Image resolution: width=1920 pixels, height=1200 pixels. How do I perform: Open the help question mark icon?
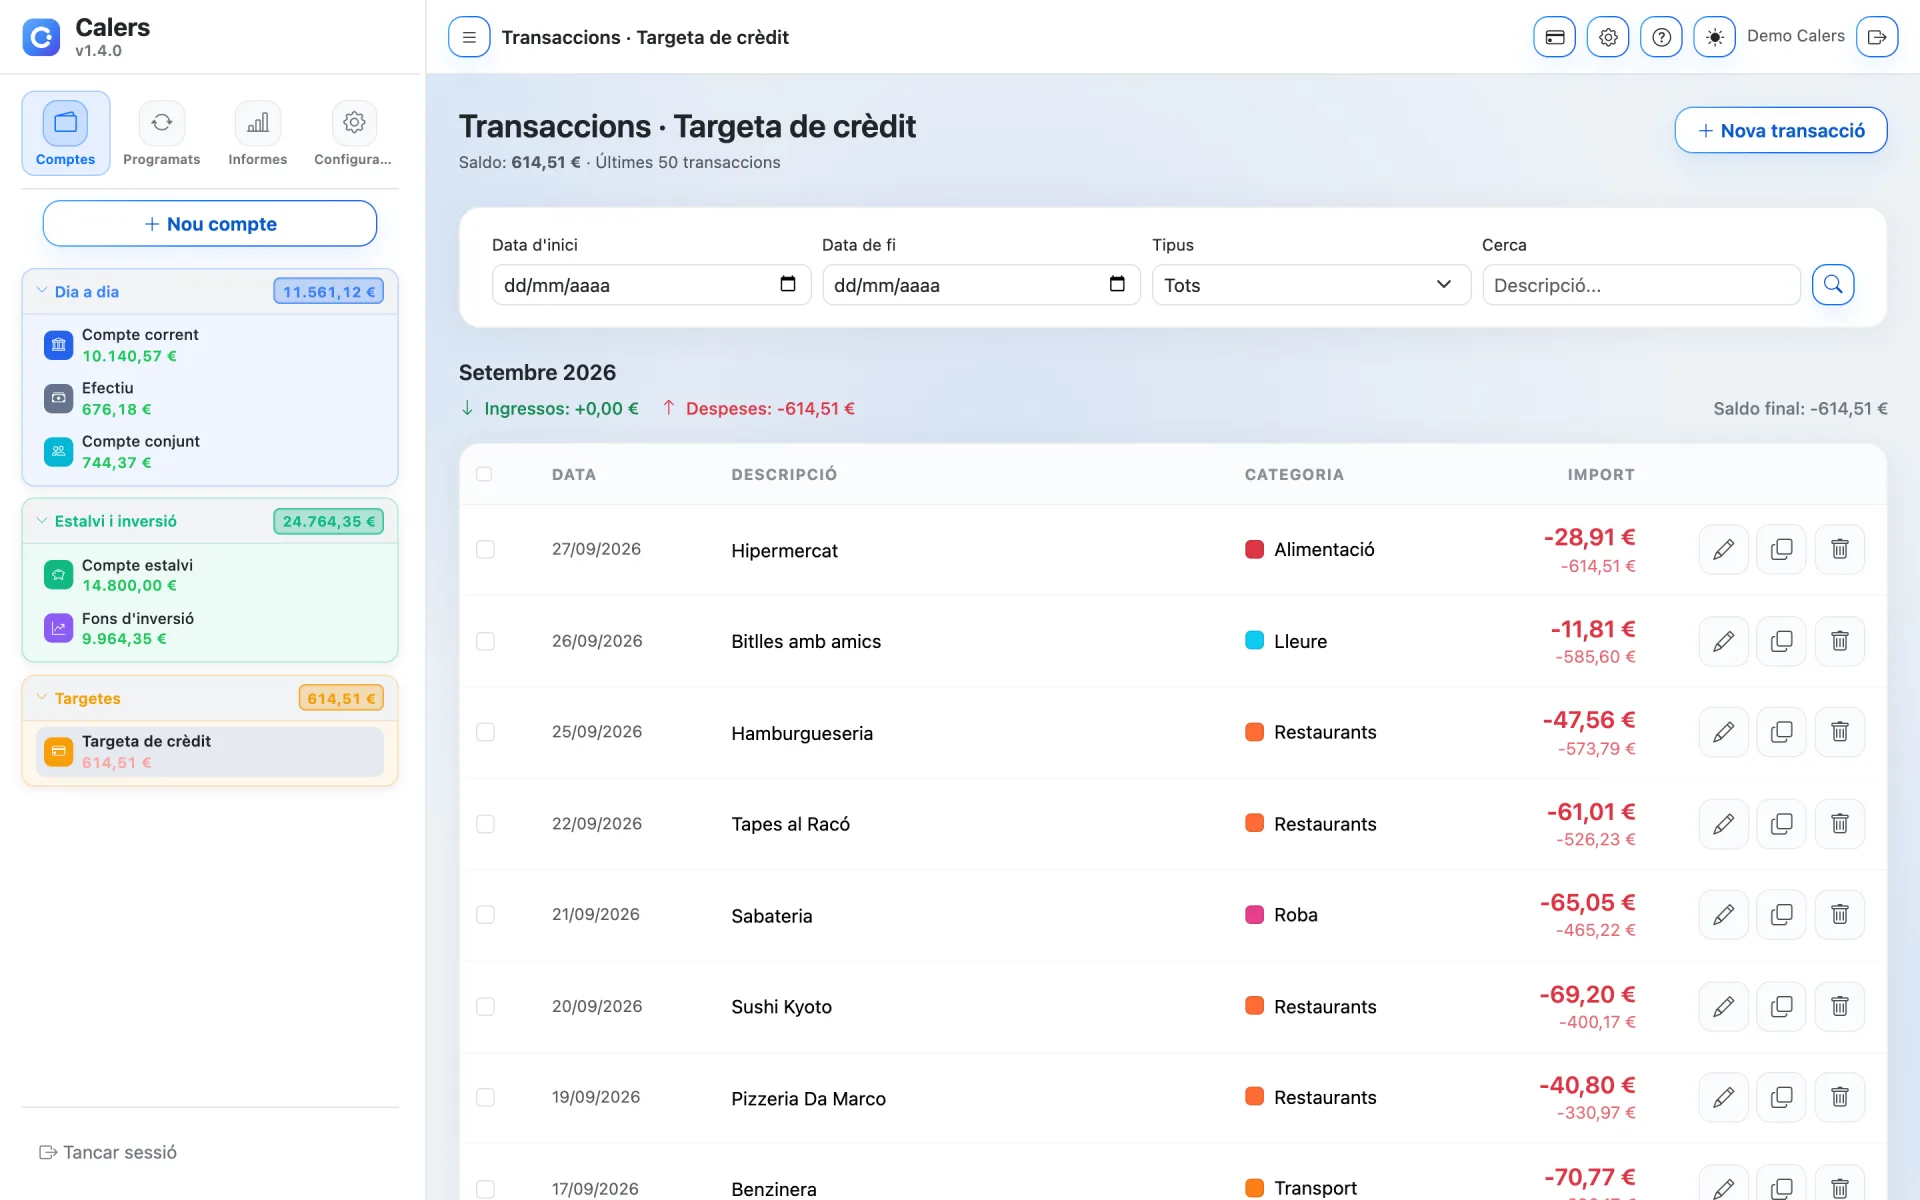coord(1661,37)
